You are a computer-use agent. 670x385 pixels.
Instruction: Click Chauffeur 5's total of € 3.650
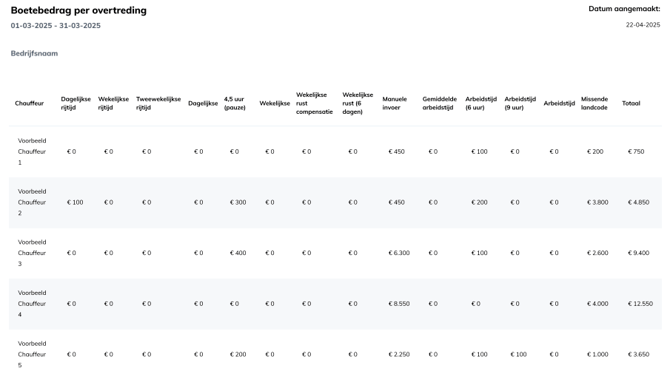pyautogui.click(x=638, y=355)
